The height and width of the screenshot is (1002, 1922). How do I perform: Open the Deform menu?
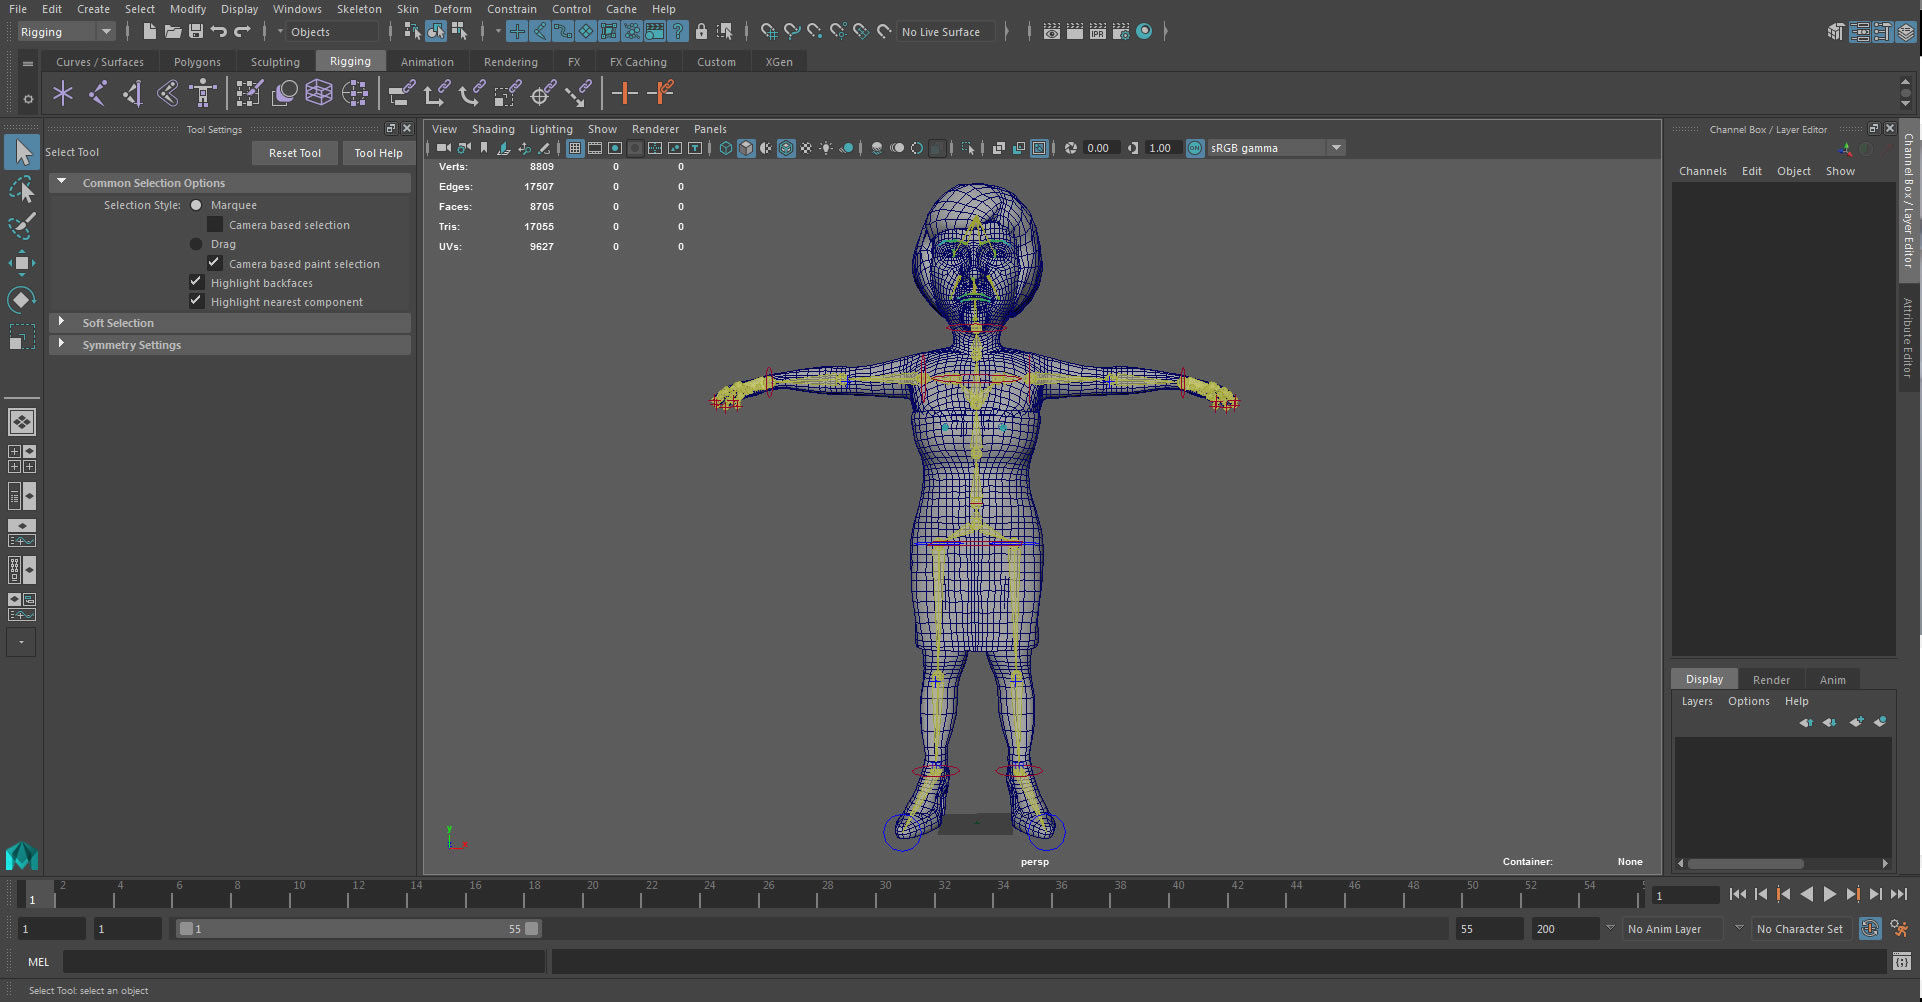click(x=453, y=9)
